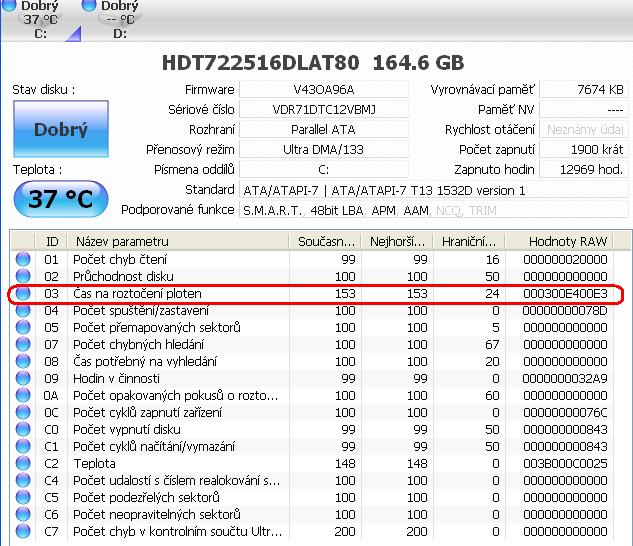Viewport: 633px width, 546px height.
Task: Click the serial number field VDR71DTC12VBMJ
Action: tap(324, 109)
